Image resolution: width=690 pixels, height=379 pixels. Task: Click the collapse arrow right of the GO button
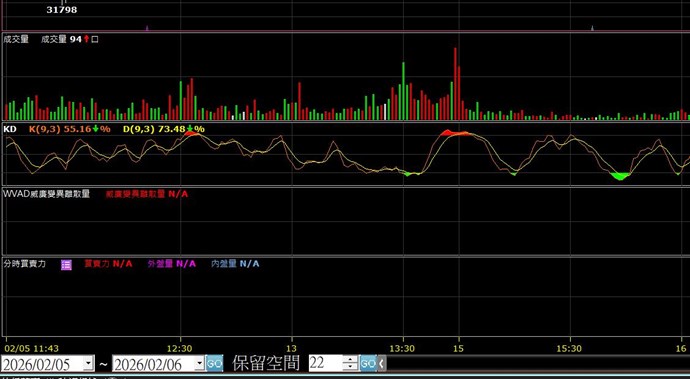382,364
